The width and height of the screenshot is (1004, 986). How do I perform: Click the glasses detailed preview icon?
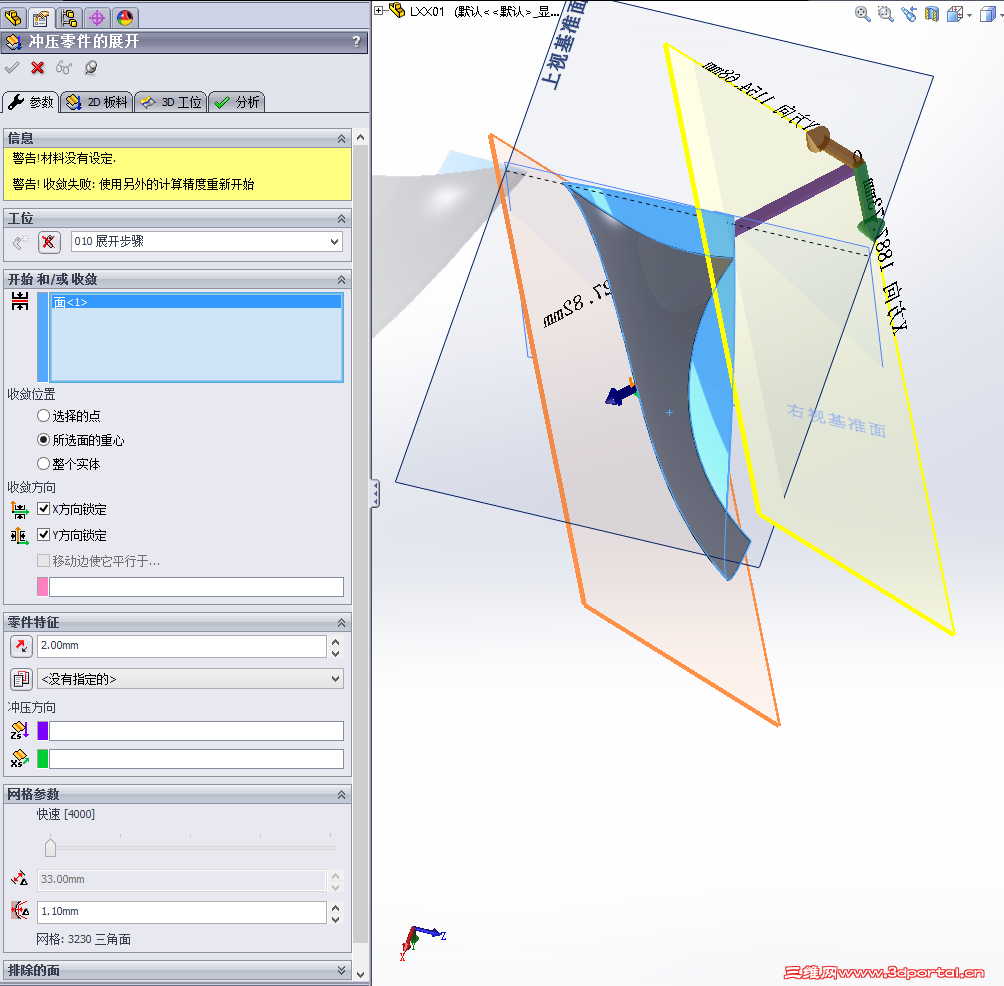[x=64, y=67]
